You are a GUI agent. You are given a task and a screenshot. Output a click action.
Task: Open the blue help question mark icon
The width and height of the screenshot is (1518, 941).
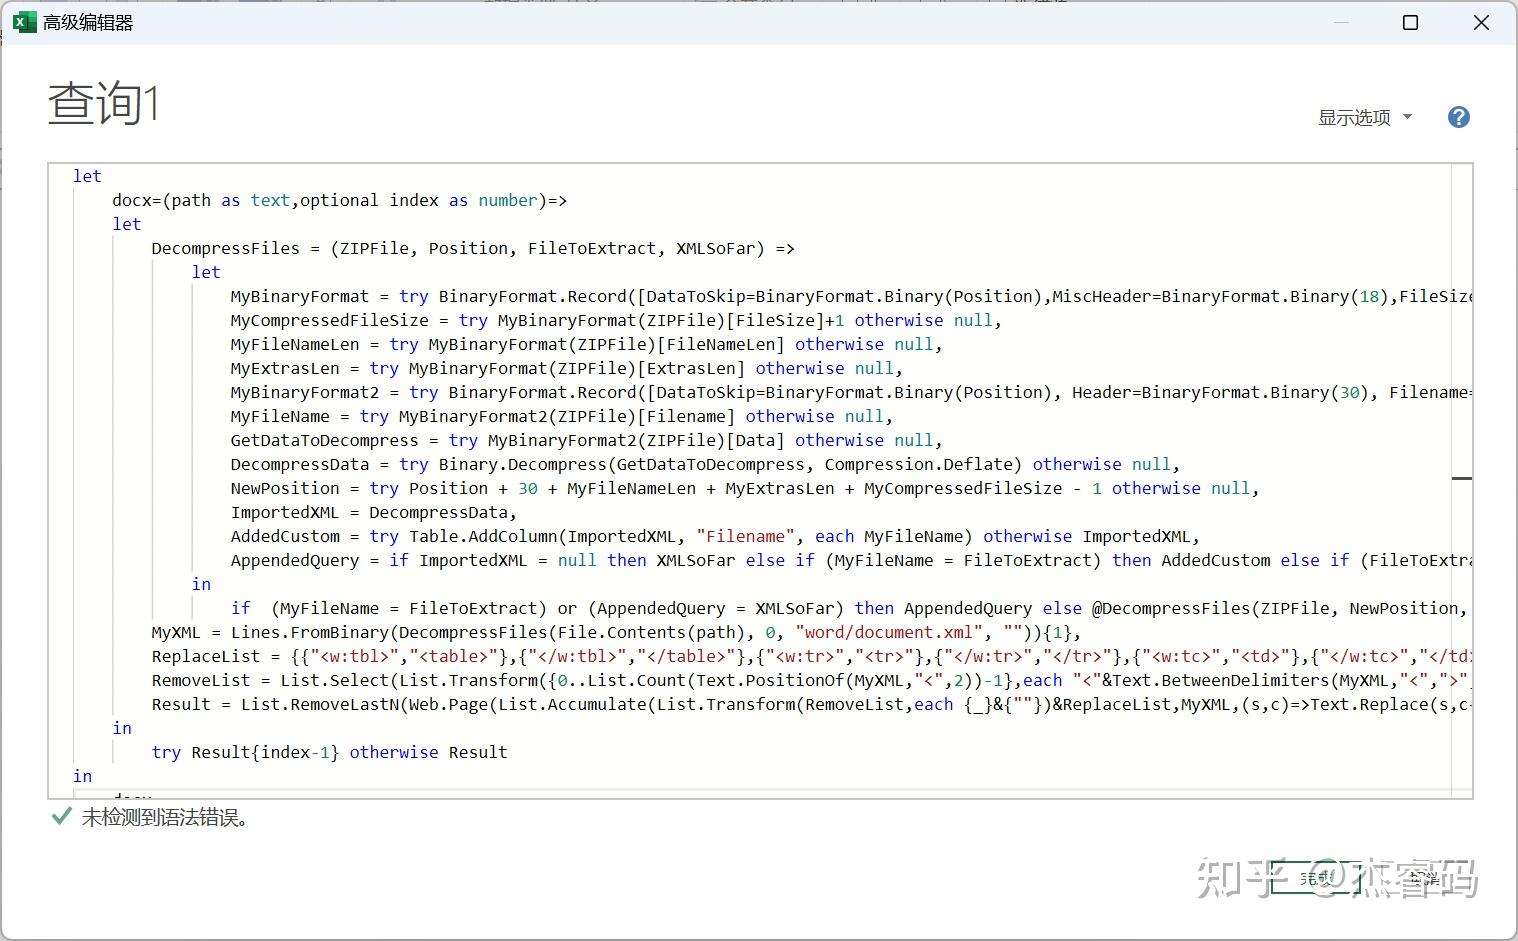coord(1458,117)
